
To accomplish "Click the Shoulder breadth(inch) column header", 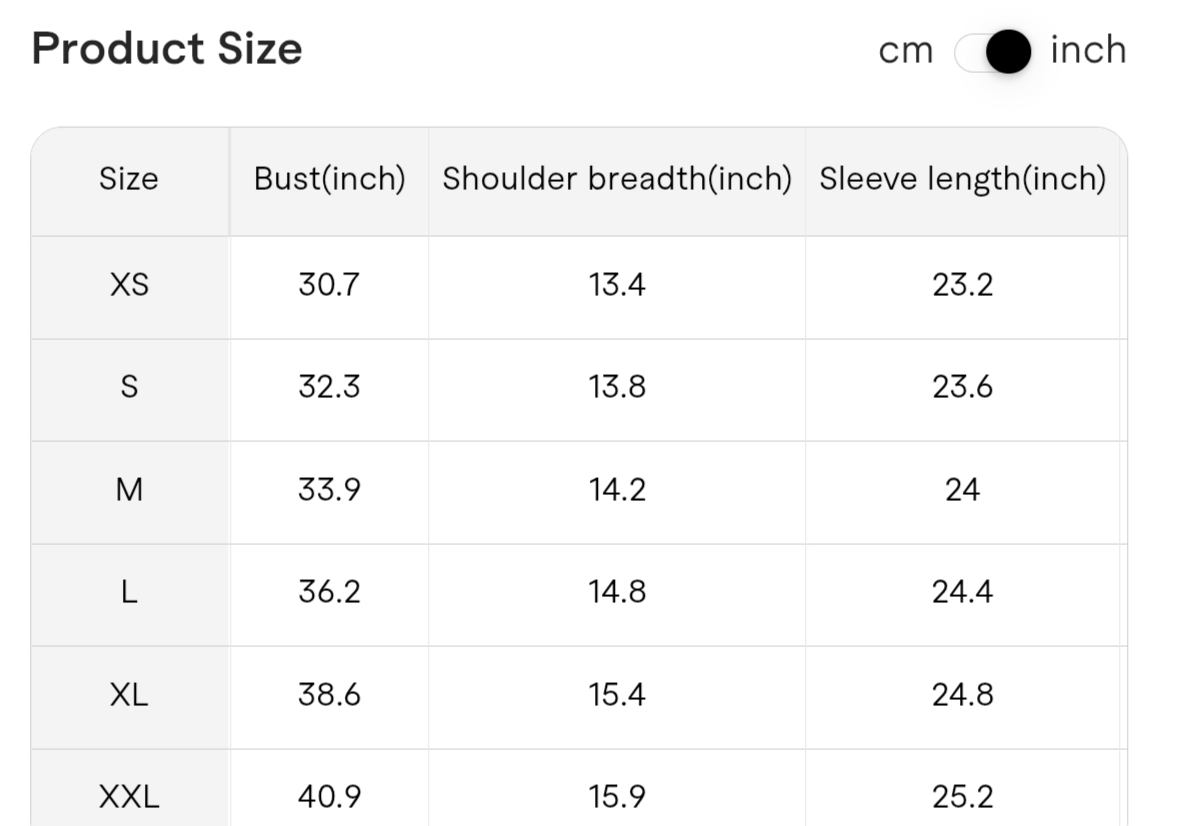I will point(616,179).
